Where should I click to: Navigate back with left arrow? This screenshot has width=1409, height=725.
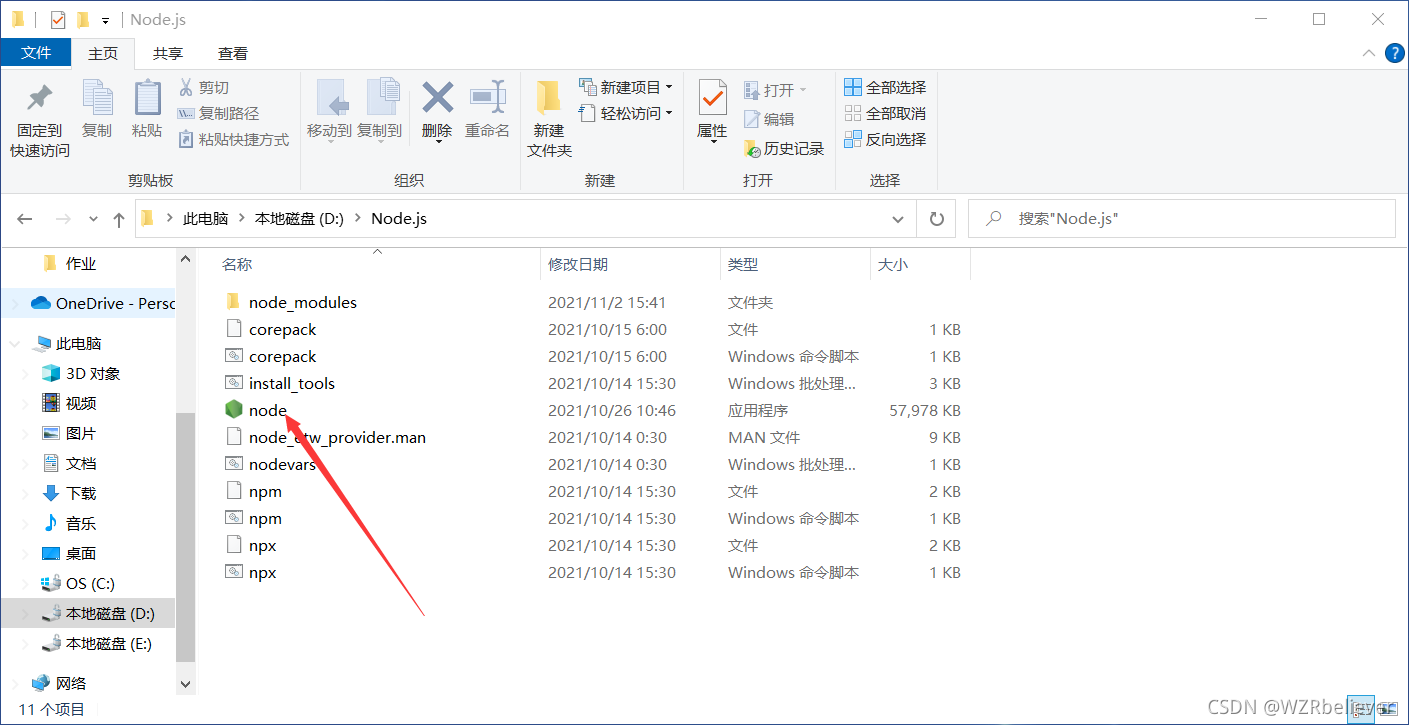tap(25, 219)
